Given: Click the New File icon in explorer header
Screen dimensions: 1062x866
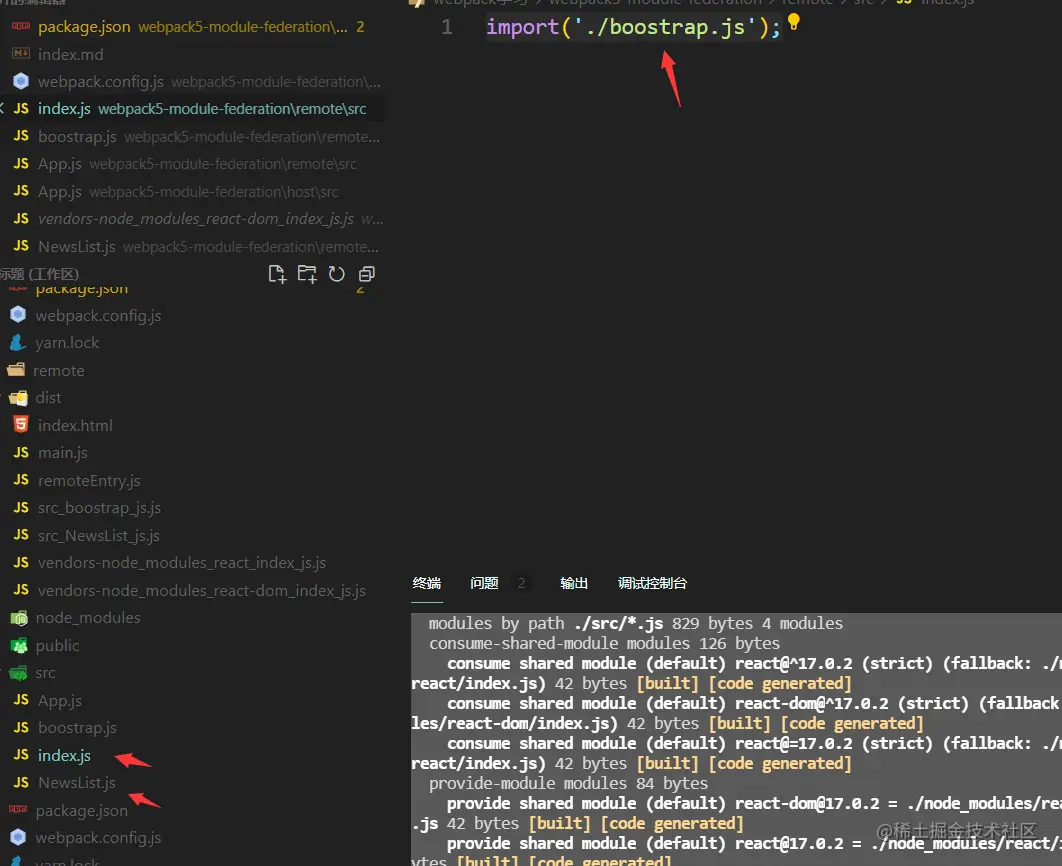Looking at the screenshot, I should (277, 274).
